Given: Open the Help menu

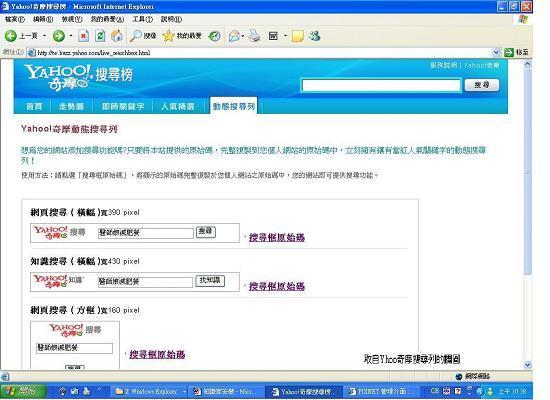Looking at the screenshot, I should point(171,19).
